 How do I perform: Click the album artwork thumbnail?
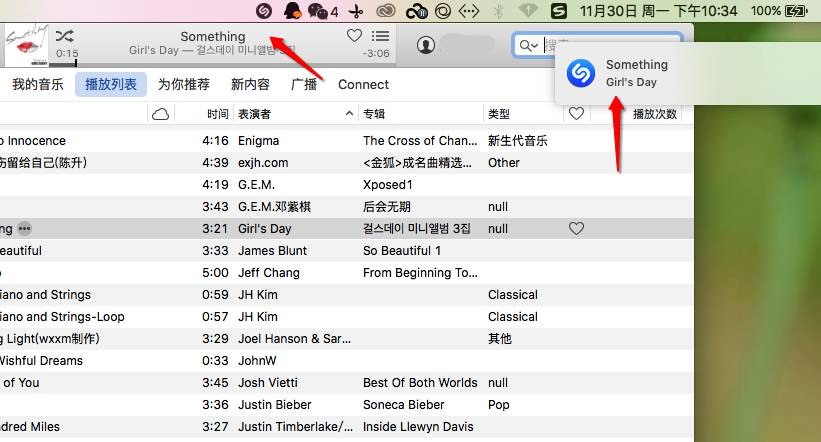pyautogui.click(x=26, y=45)
